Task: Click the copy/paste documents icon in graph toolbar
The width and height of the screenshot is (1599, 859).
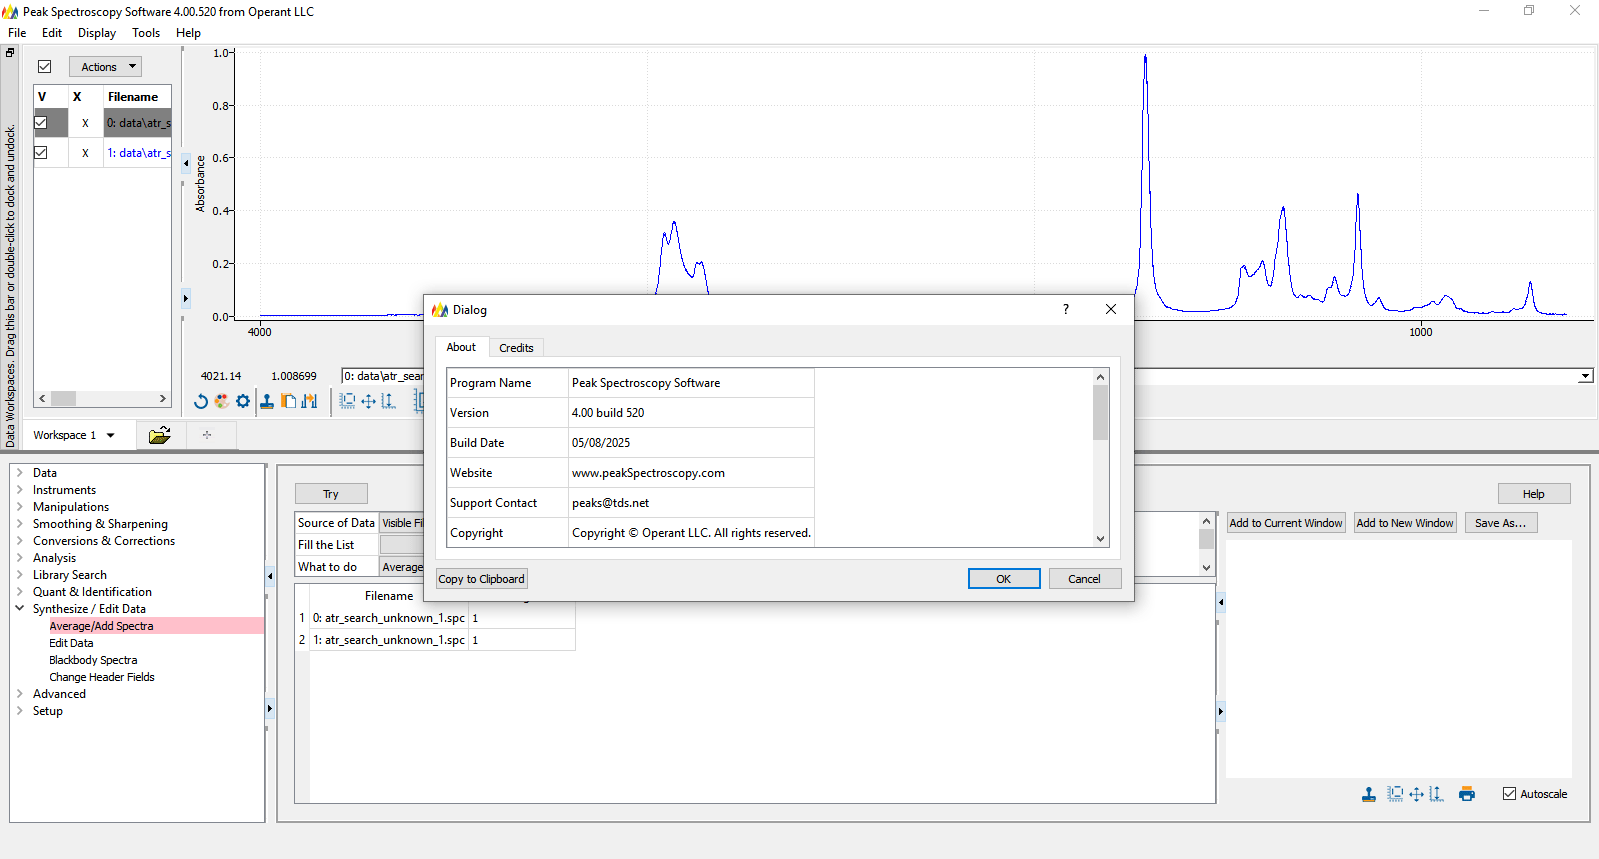Action: coord(289,401)
